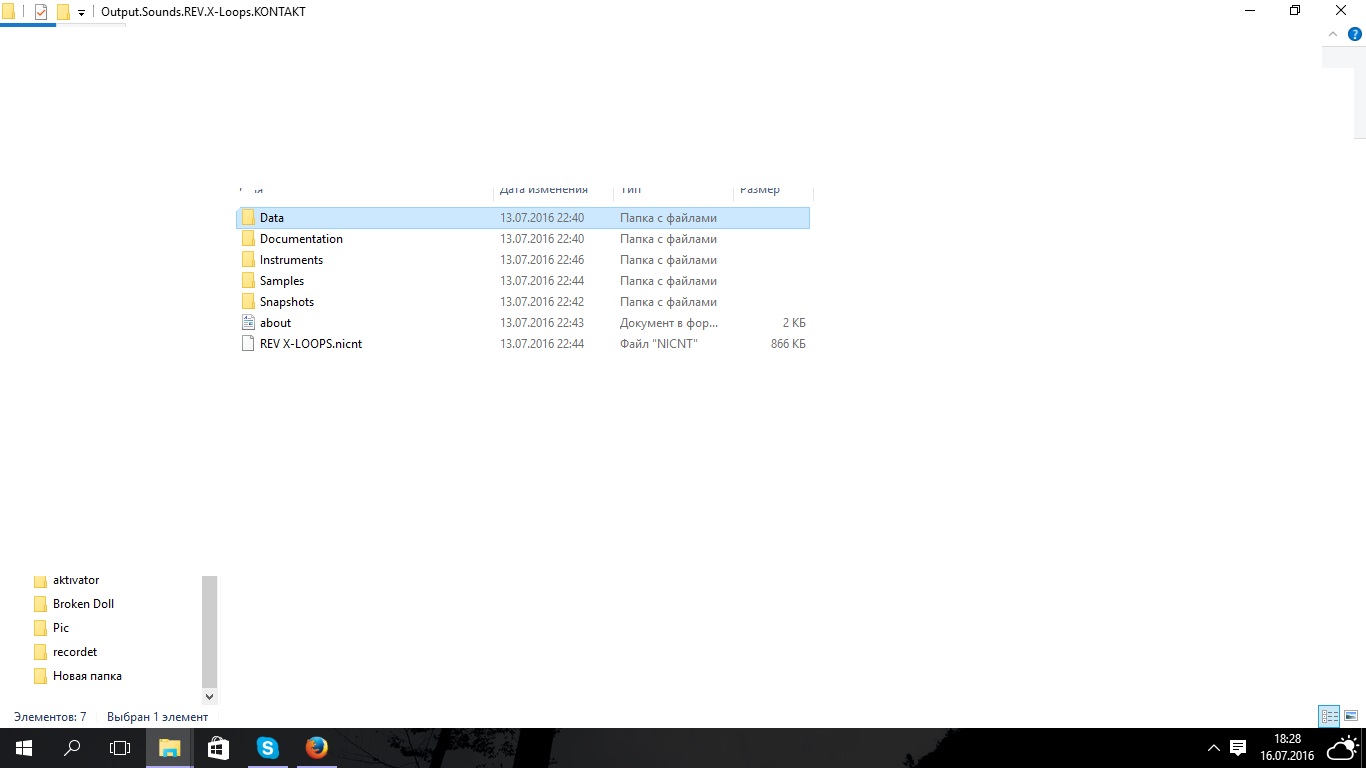Click the Broken Doll folder icon in sidebar
This screenshot has height=768, width=1366.
[40, 604]
